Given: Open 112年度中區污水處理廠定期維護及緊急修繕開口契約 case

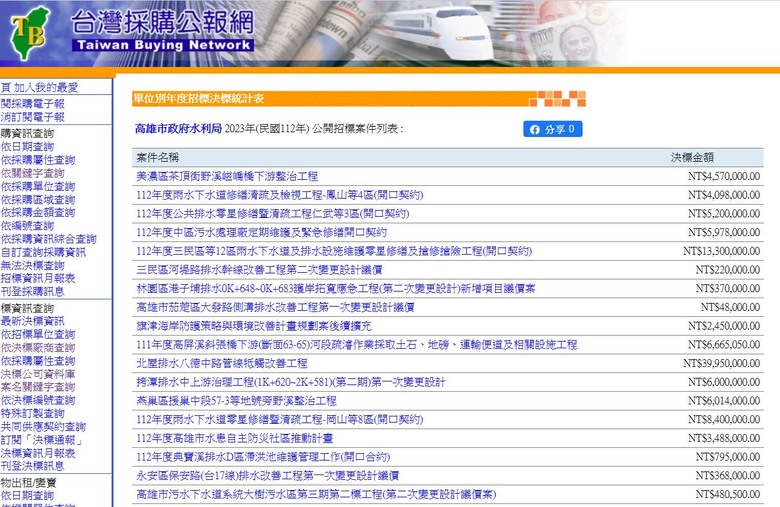Looking at the screenshot, I should coord(262,232).
